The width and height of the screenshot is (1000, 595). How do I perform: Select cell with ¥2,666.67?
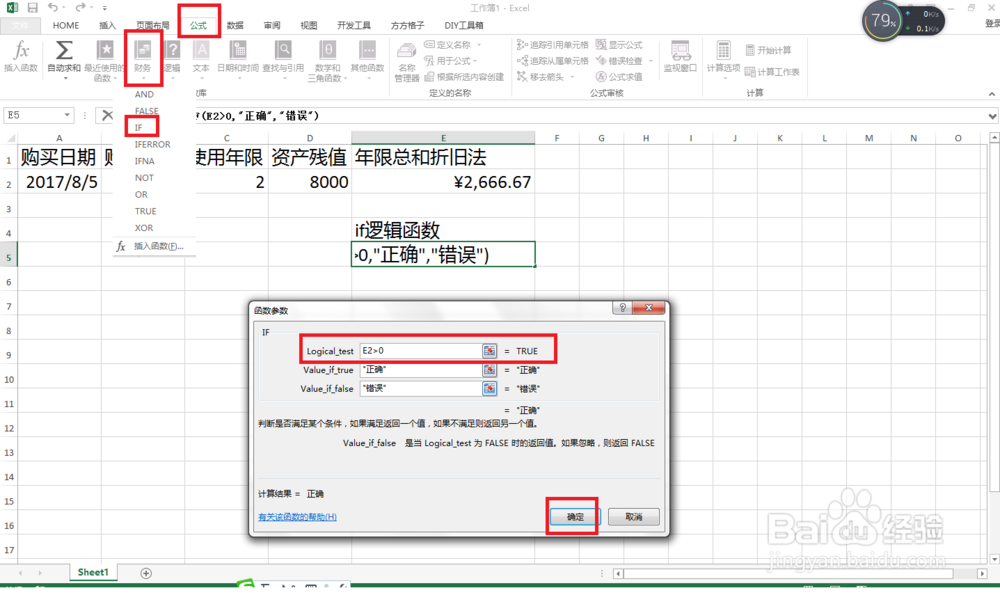(x=443, y=182)
